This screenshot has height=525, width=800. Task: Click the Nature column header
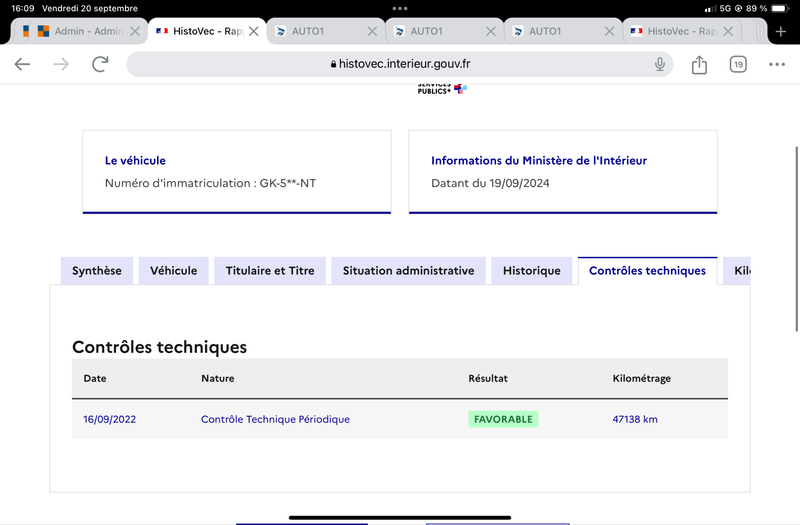click(x=218, y=379)
